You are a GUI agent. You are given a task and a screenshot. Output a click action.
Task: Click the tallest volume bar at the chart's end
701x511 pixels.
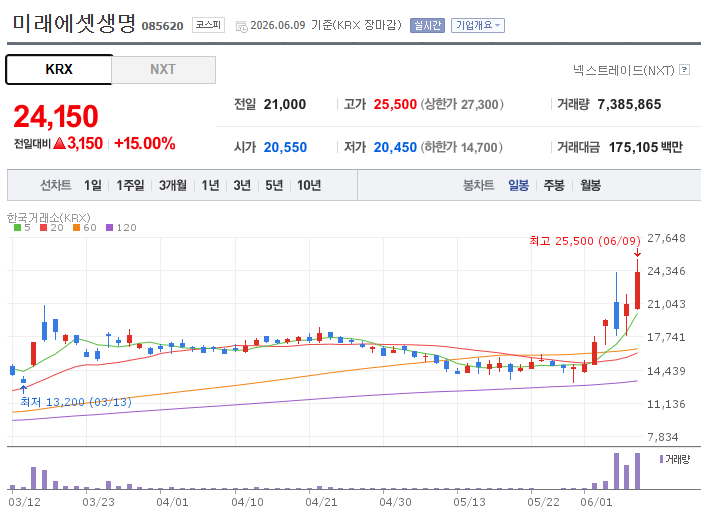click(x=638, y=471)
